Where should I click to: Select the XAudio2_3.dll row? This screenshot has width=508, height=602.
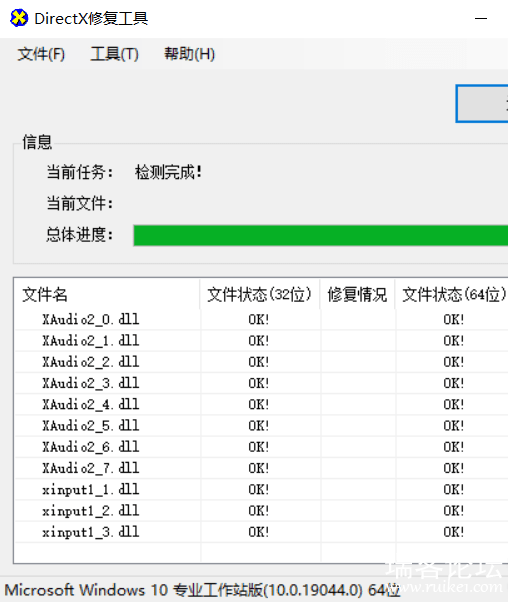pyautogui.click(x=261, y=383)
